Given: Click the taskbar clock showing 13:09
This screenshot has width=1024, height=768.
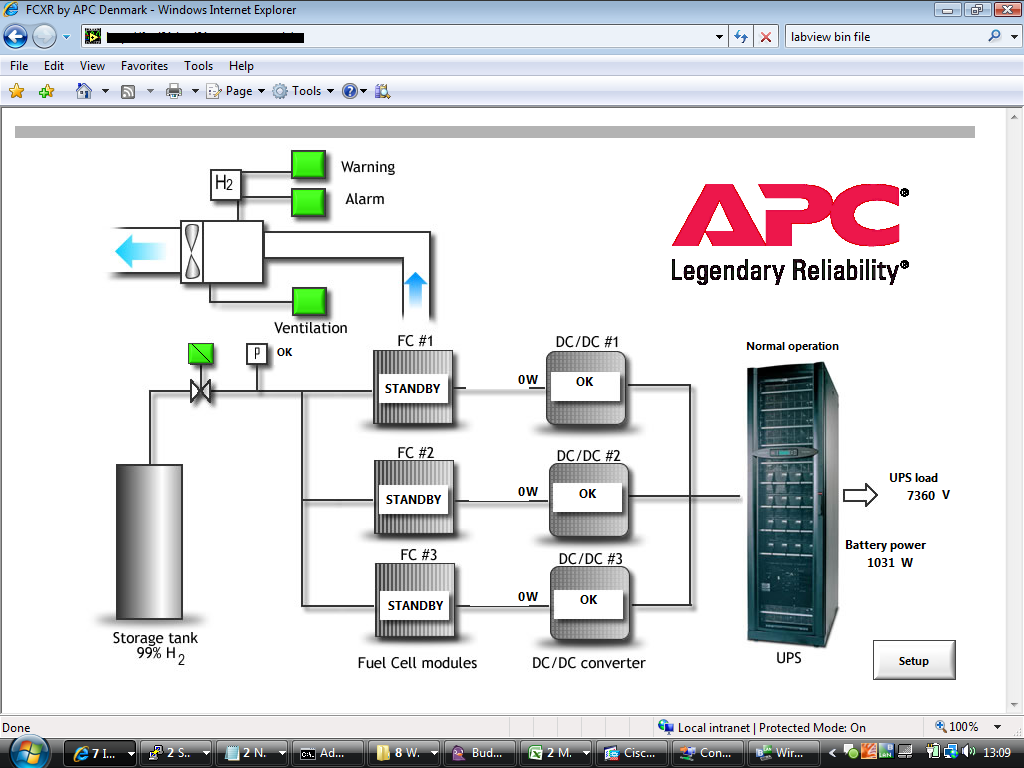Looking at the screenshot, I should pos(997,752).
